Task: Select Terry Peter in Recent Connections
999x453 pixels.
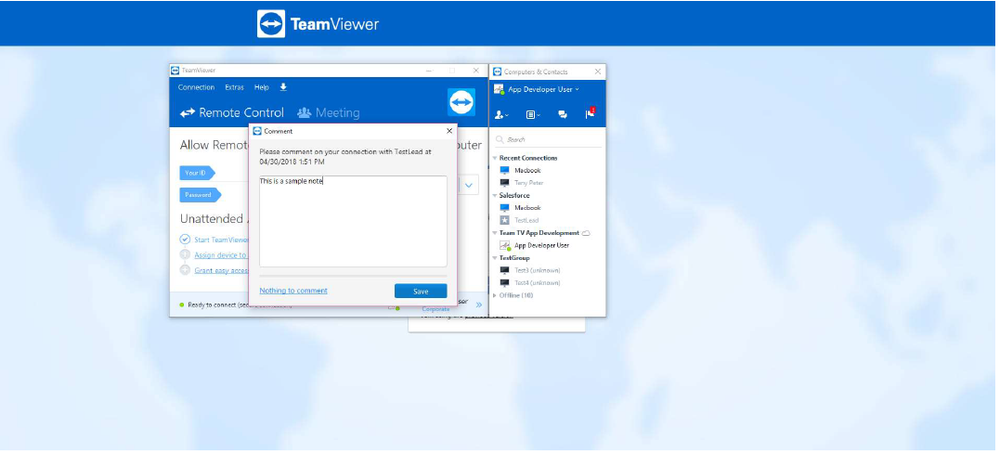Action: [x=529, y=183]
